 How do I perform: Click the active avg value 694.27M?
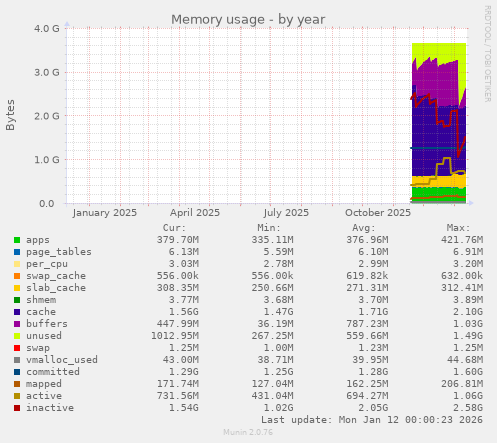tap(367, 396)
